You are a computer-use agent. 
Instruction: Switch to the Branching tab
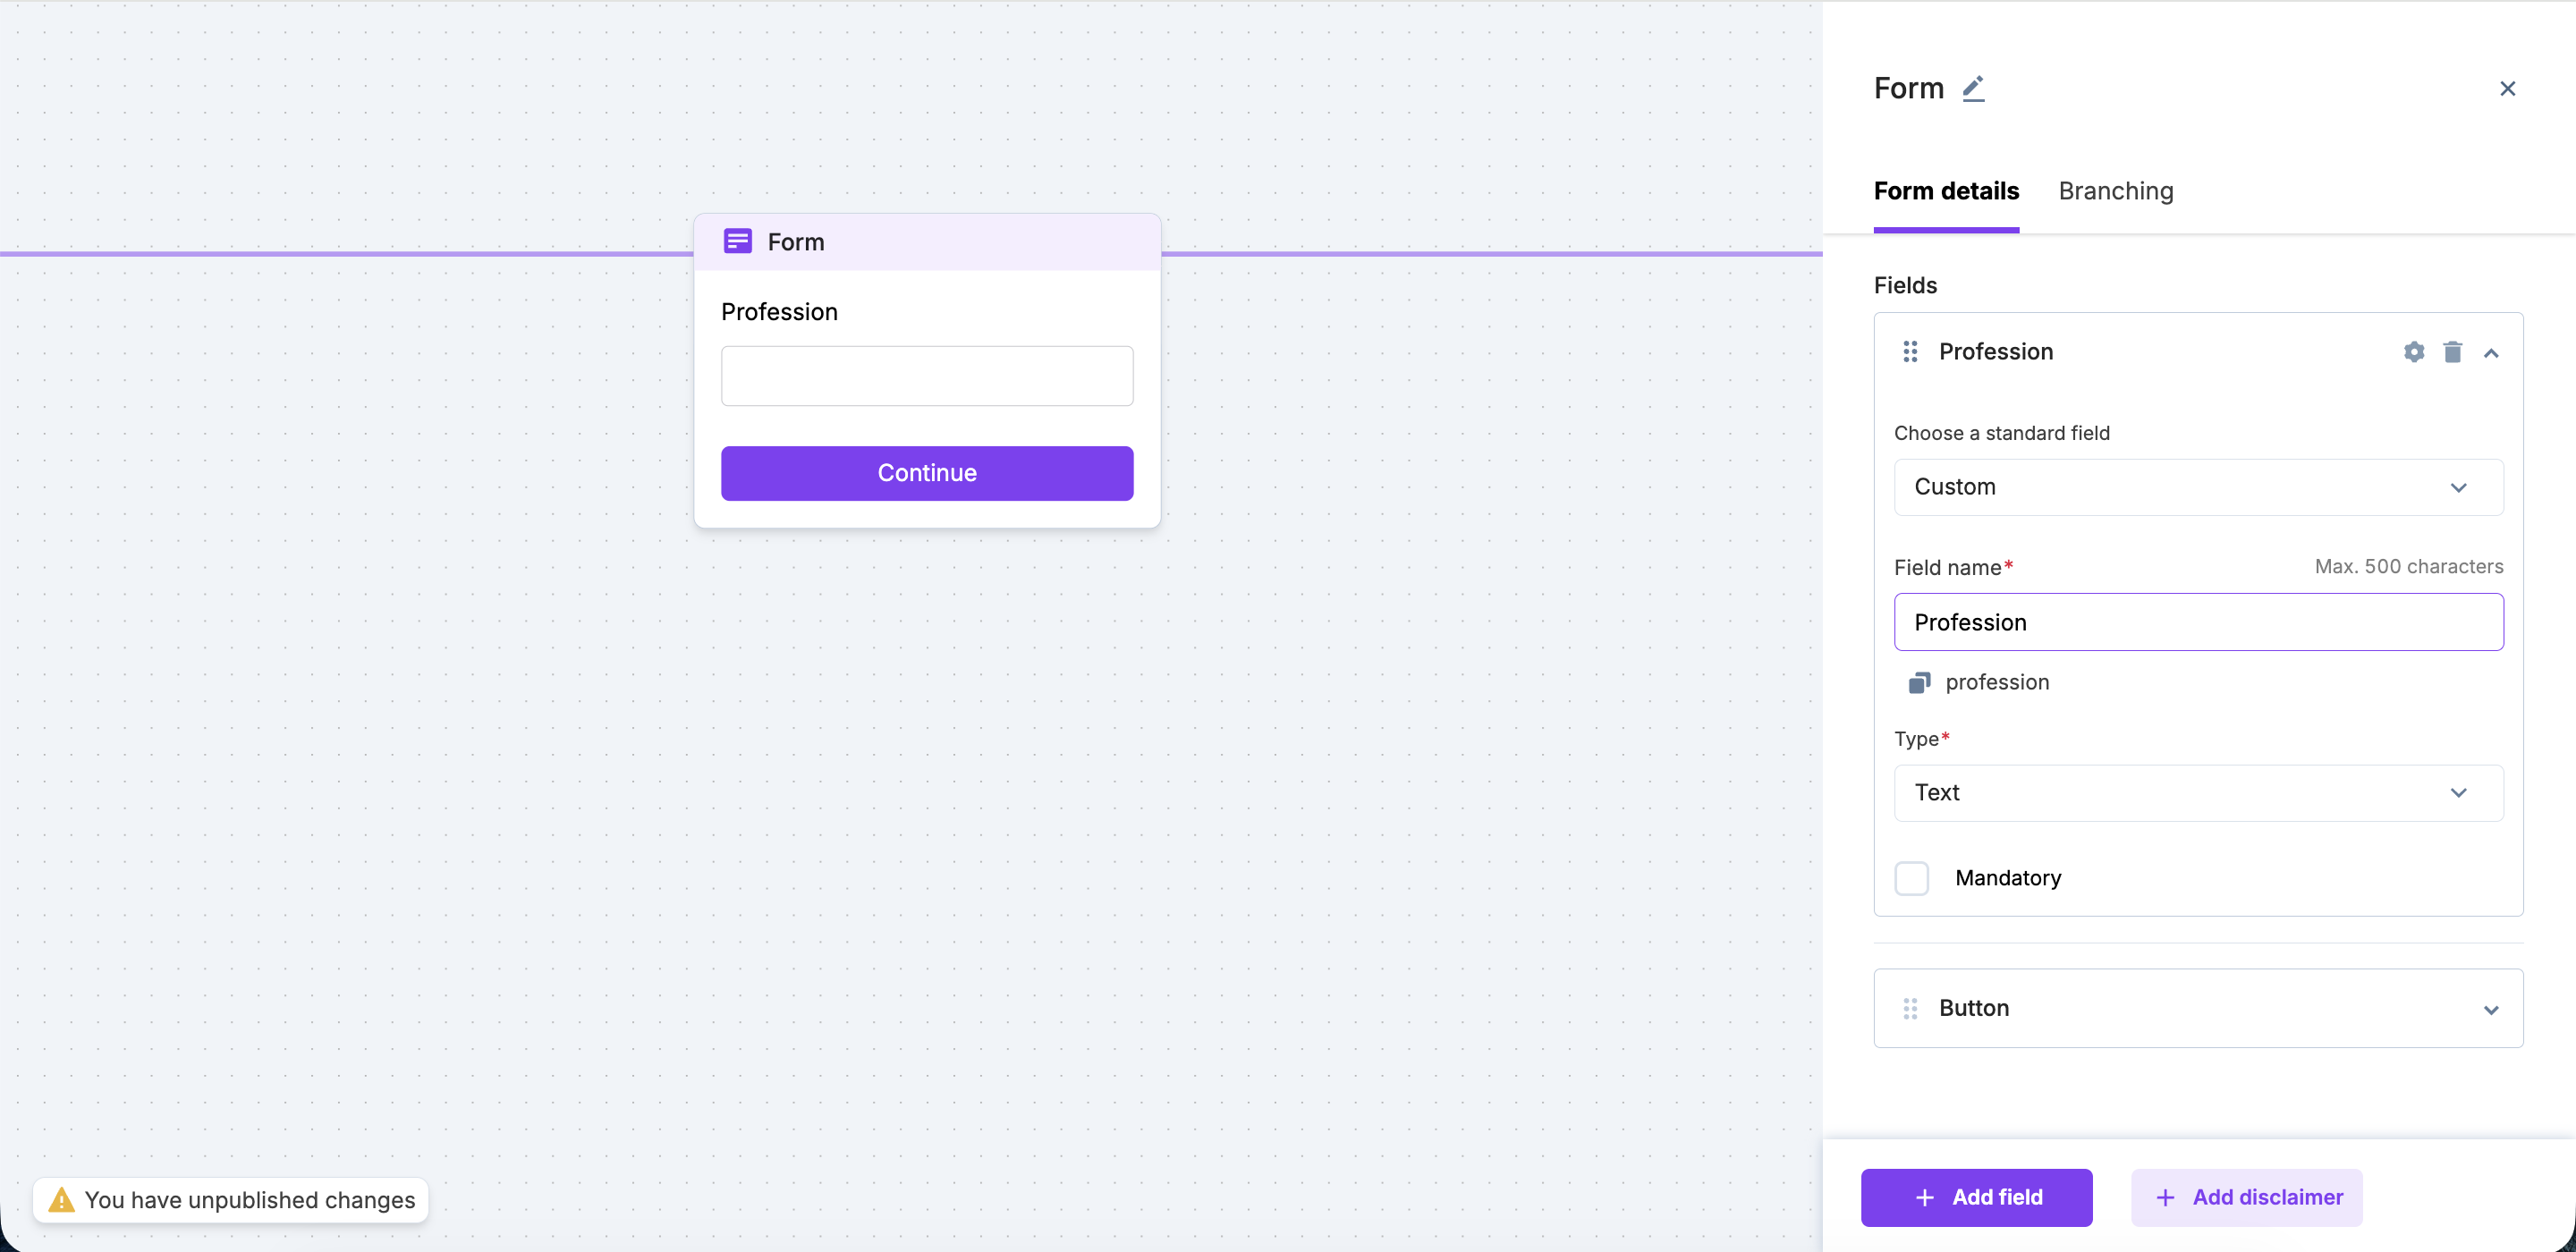click(x=2116, y=191)
